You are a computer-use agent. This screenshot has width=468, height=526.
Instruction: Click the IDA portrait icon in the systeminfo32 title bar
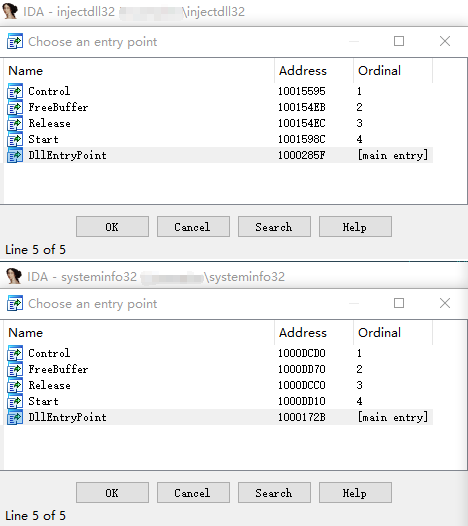pyautogui.click(x=14, y=276)
